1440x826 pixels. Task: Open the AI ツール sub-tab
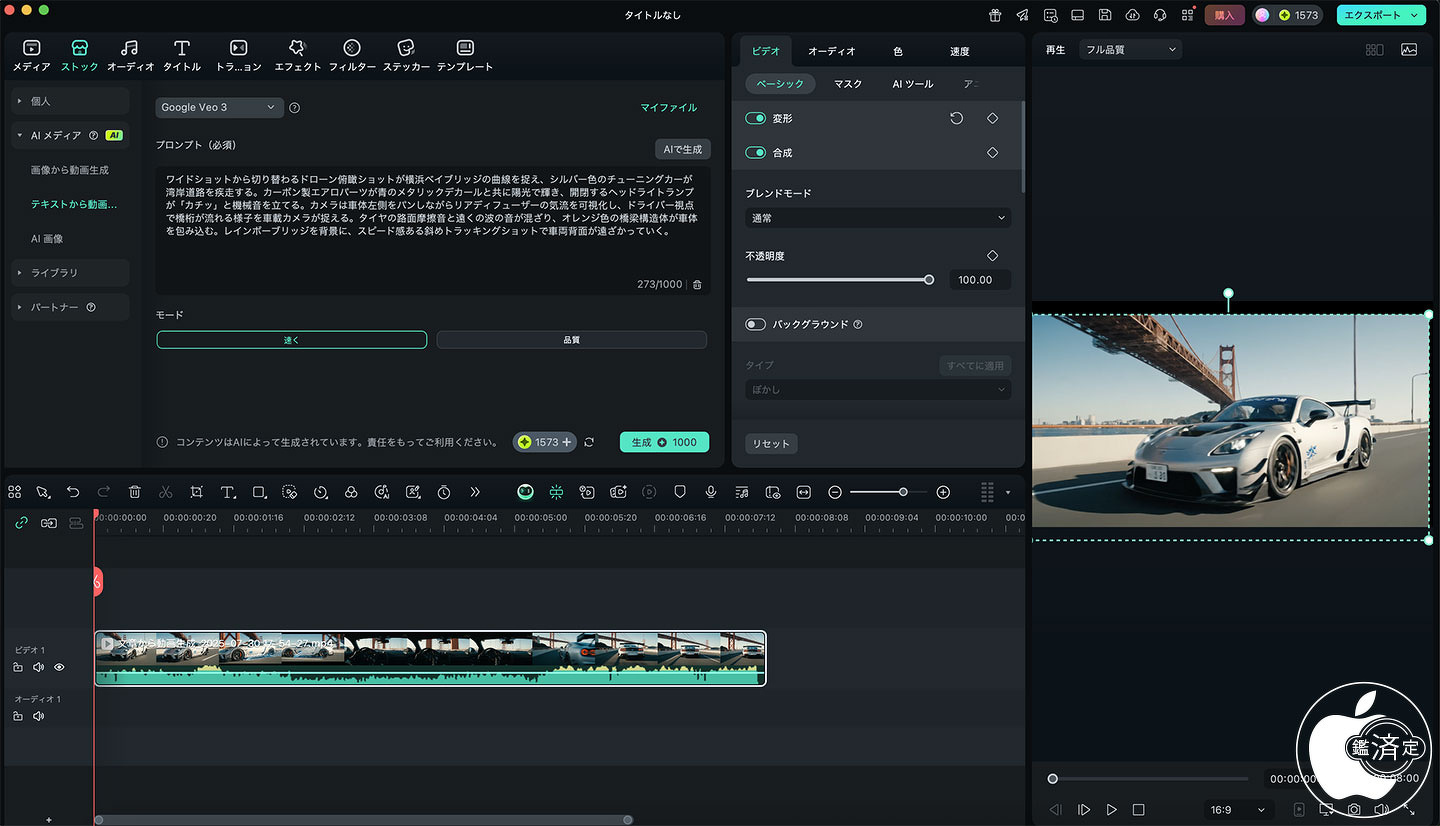click(913, 84)
